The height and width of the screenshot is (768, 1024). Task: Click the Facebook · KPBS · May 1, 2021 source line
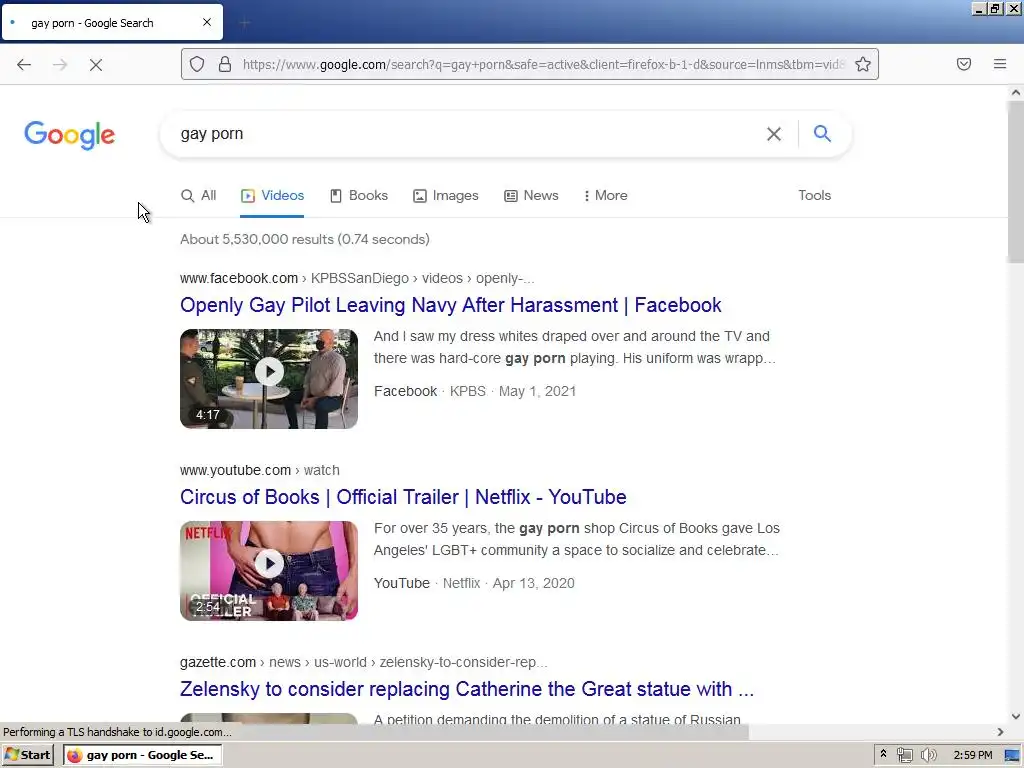coord(475,391)
